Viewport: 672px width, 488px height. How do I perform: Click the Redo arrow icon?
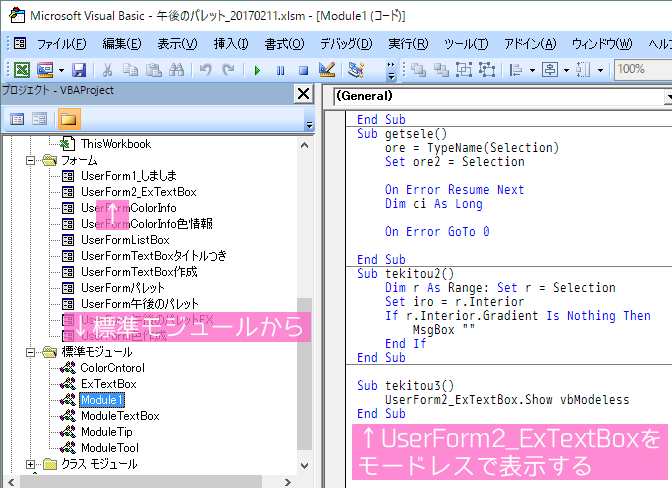pos(228,69)
